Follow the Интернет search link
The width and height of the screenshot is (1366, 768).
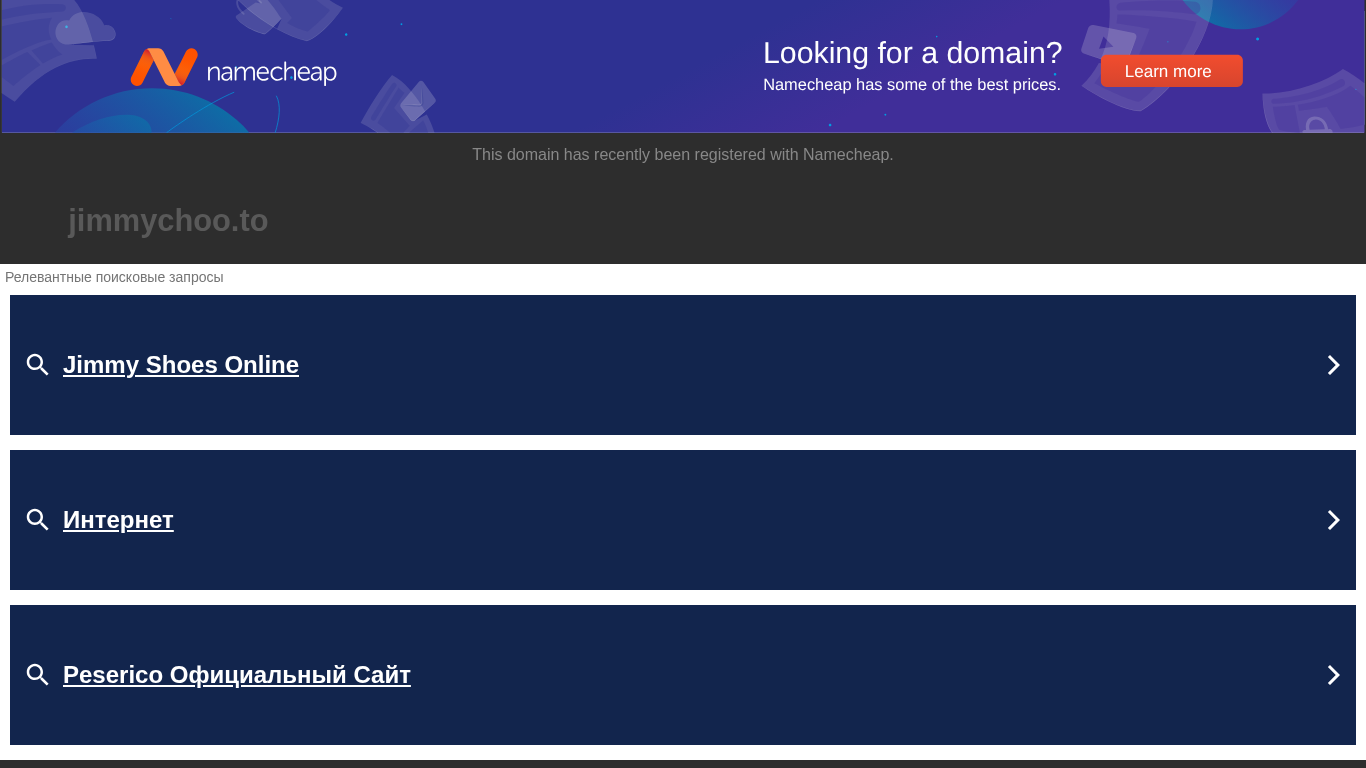(x=118, y=520)
